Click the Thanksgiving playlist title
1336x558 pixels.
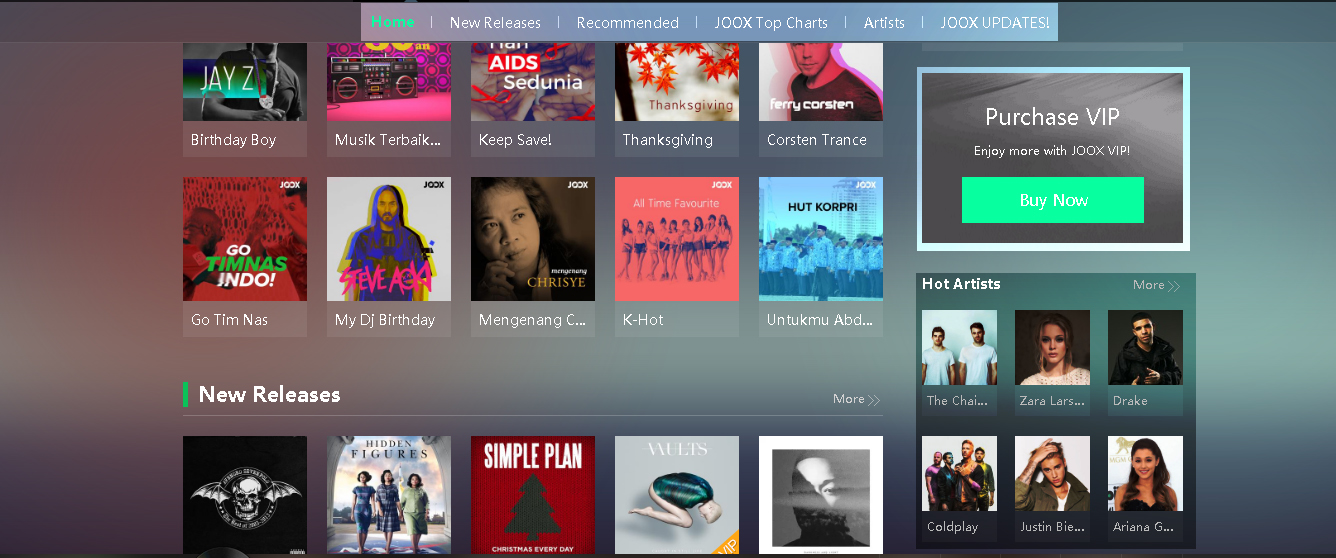tap(667, 140)
